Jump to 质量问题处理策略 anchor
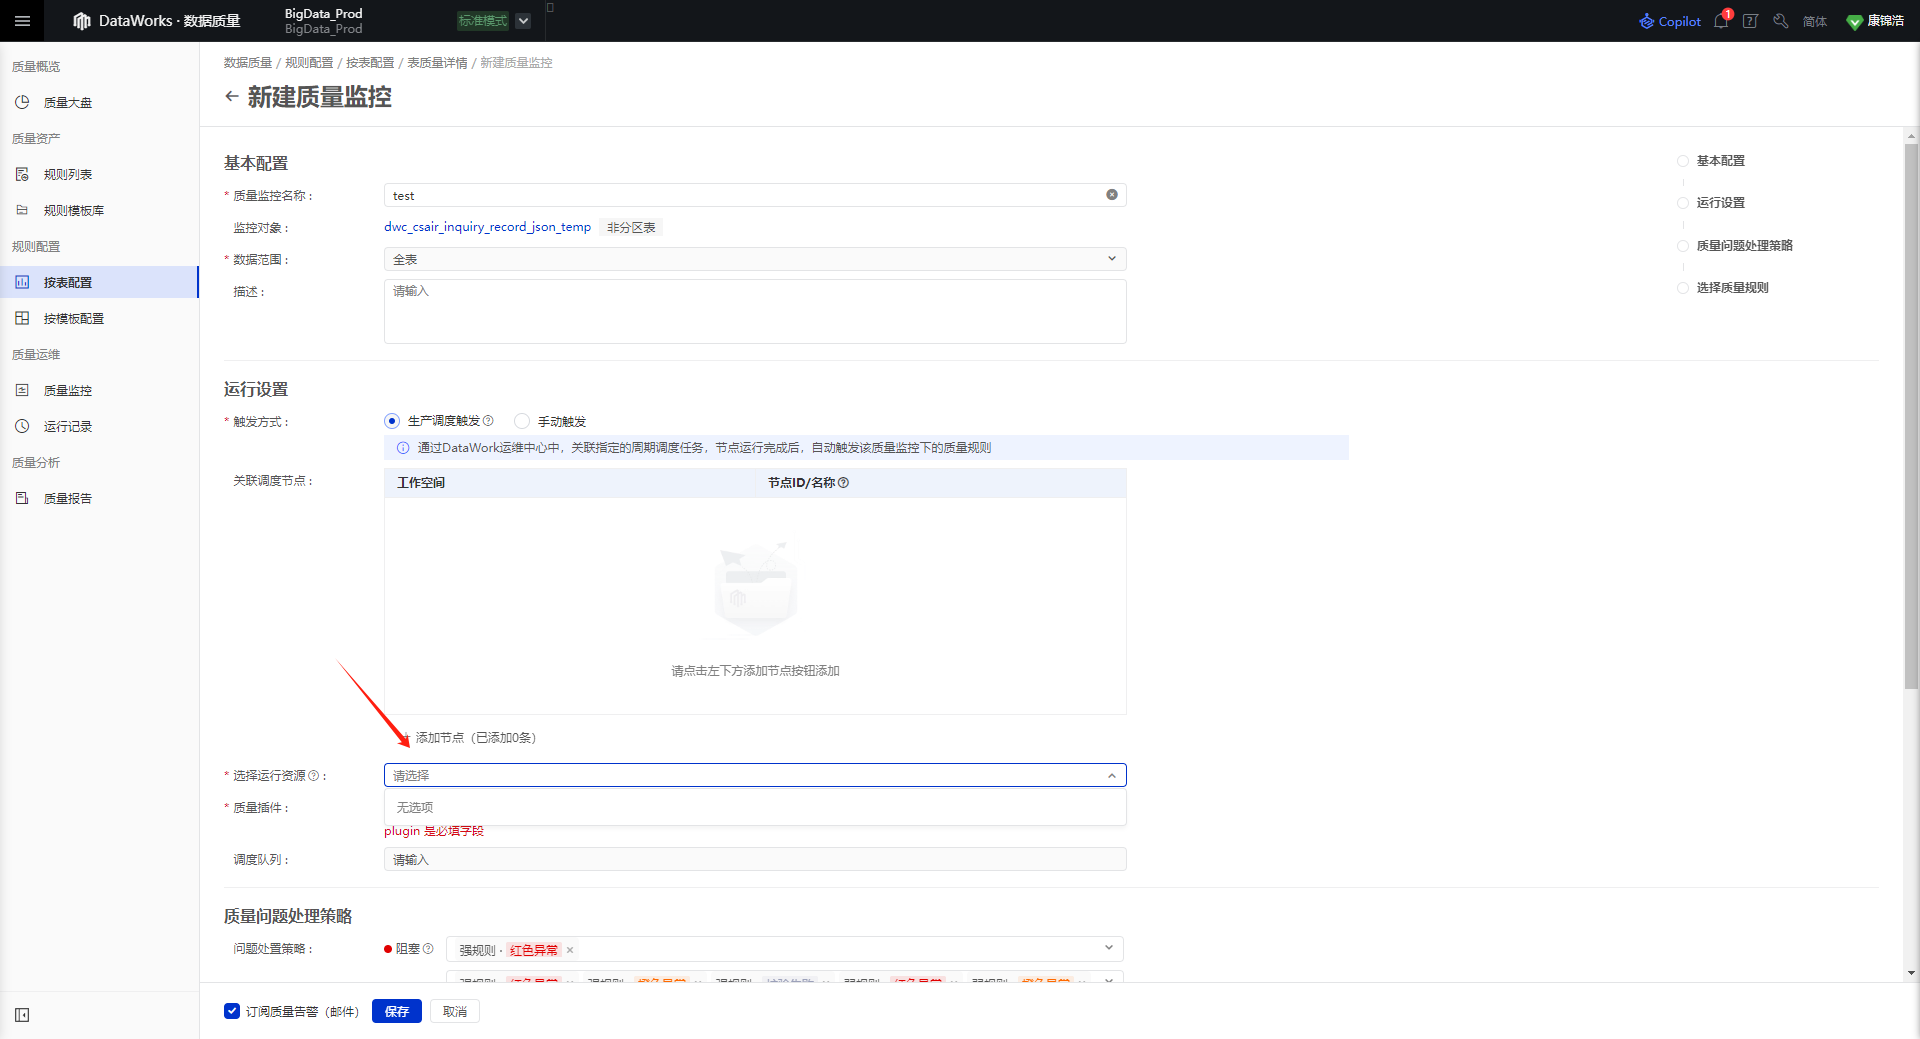This screenshot has height=1039, width=1920. (1744, 246)
